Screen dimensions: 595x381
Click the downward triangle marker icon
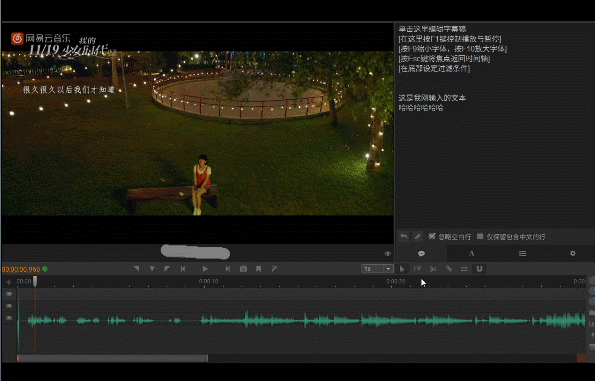pyautogui.click(x=152, y=269)
